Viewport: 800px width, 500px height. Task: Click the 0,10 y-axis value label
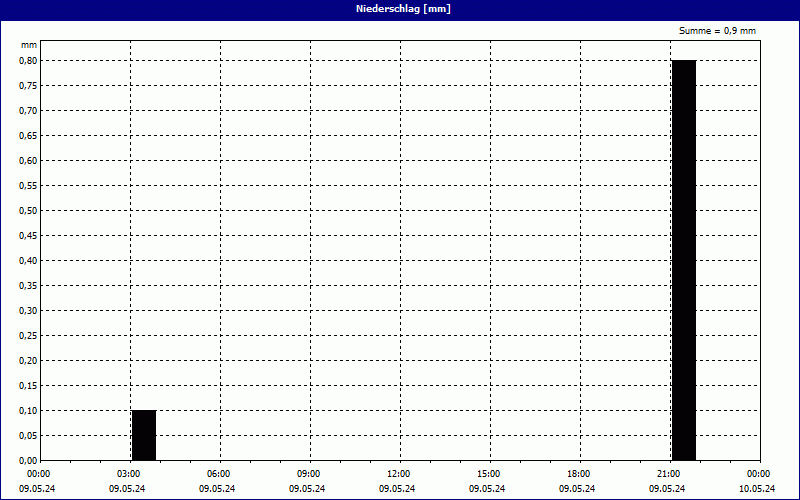(27, 410)
